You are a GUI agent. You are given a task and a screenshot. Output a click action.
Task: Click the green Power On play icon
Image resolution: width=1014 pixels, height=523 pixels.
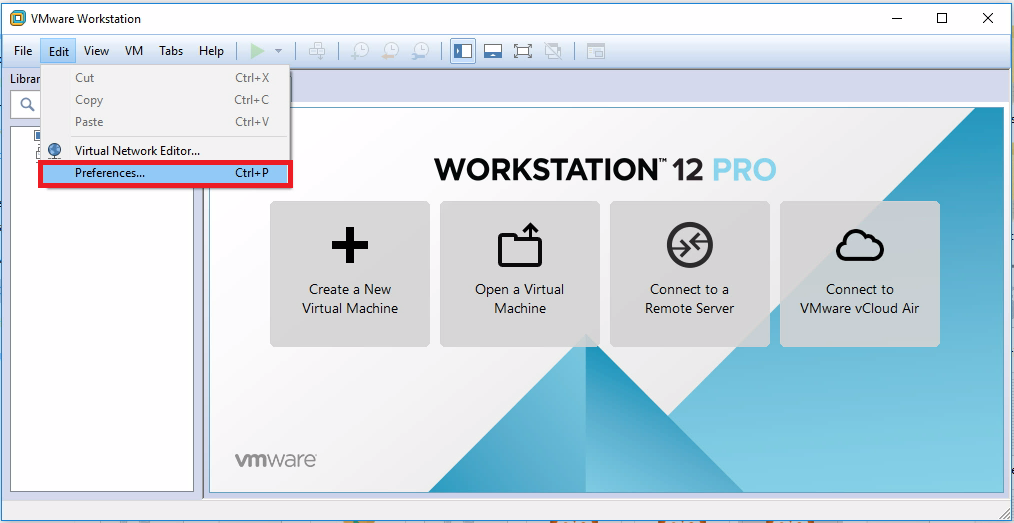[x=257, y=51]
